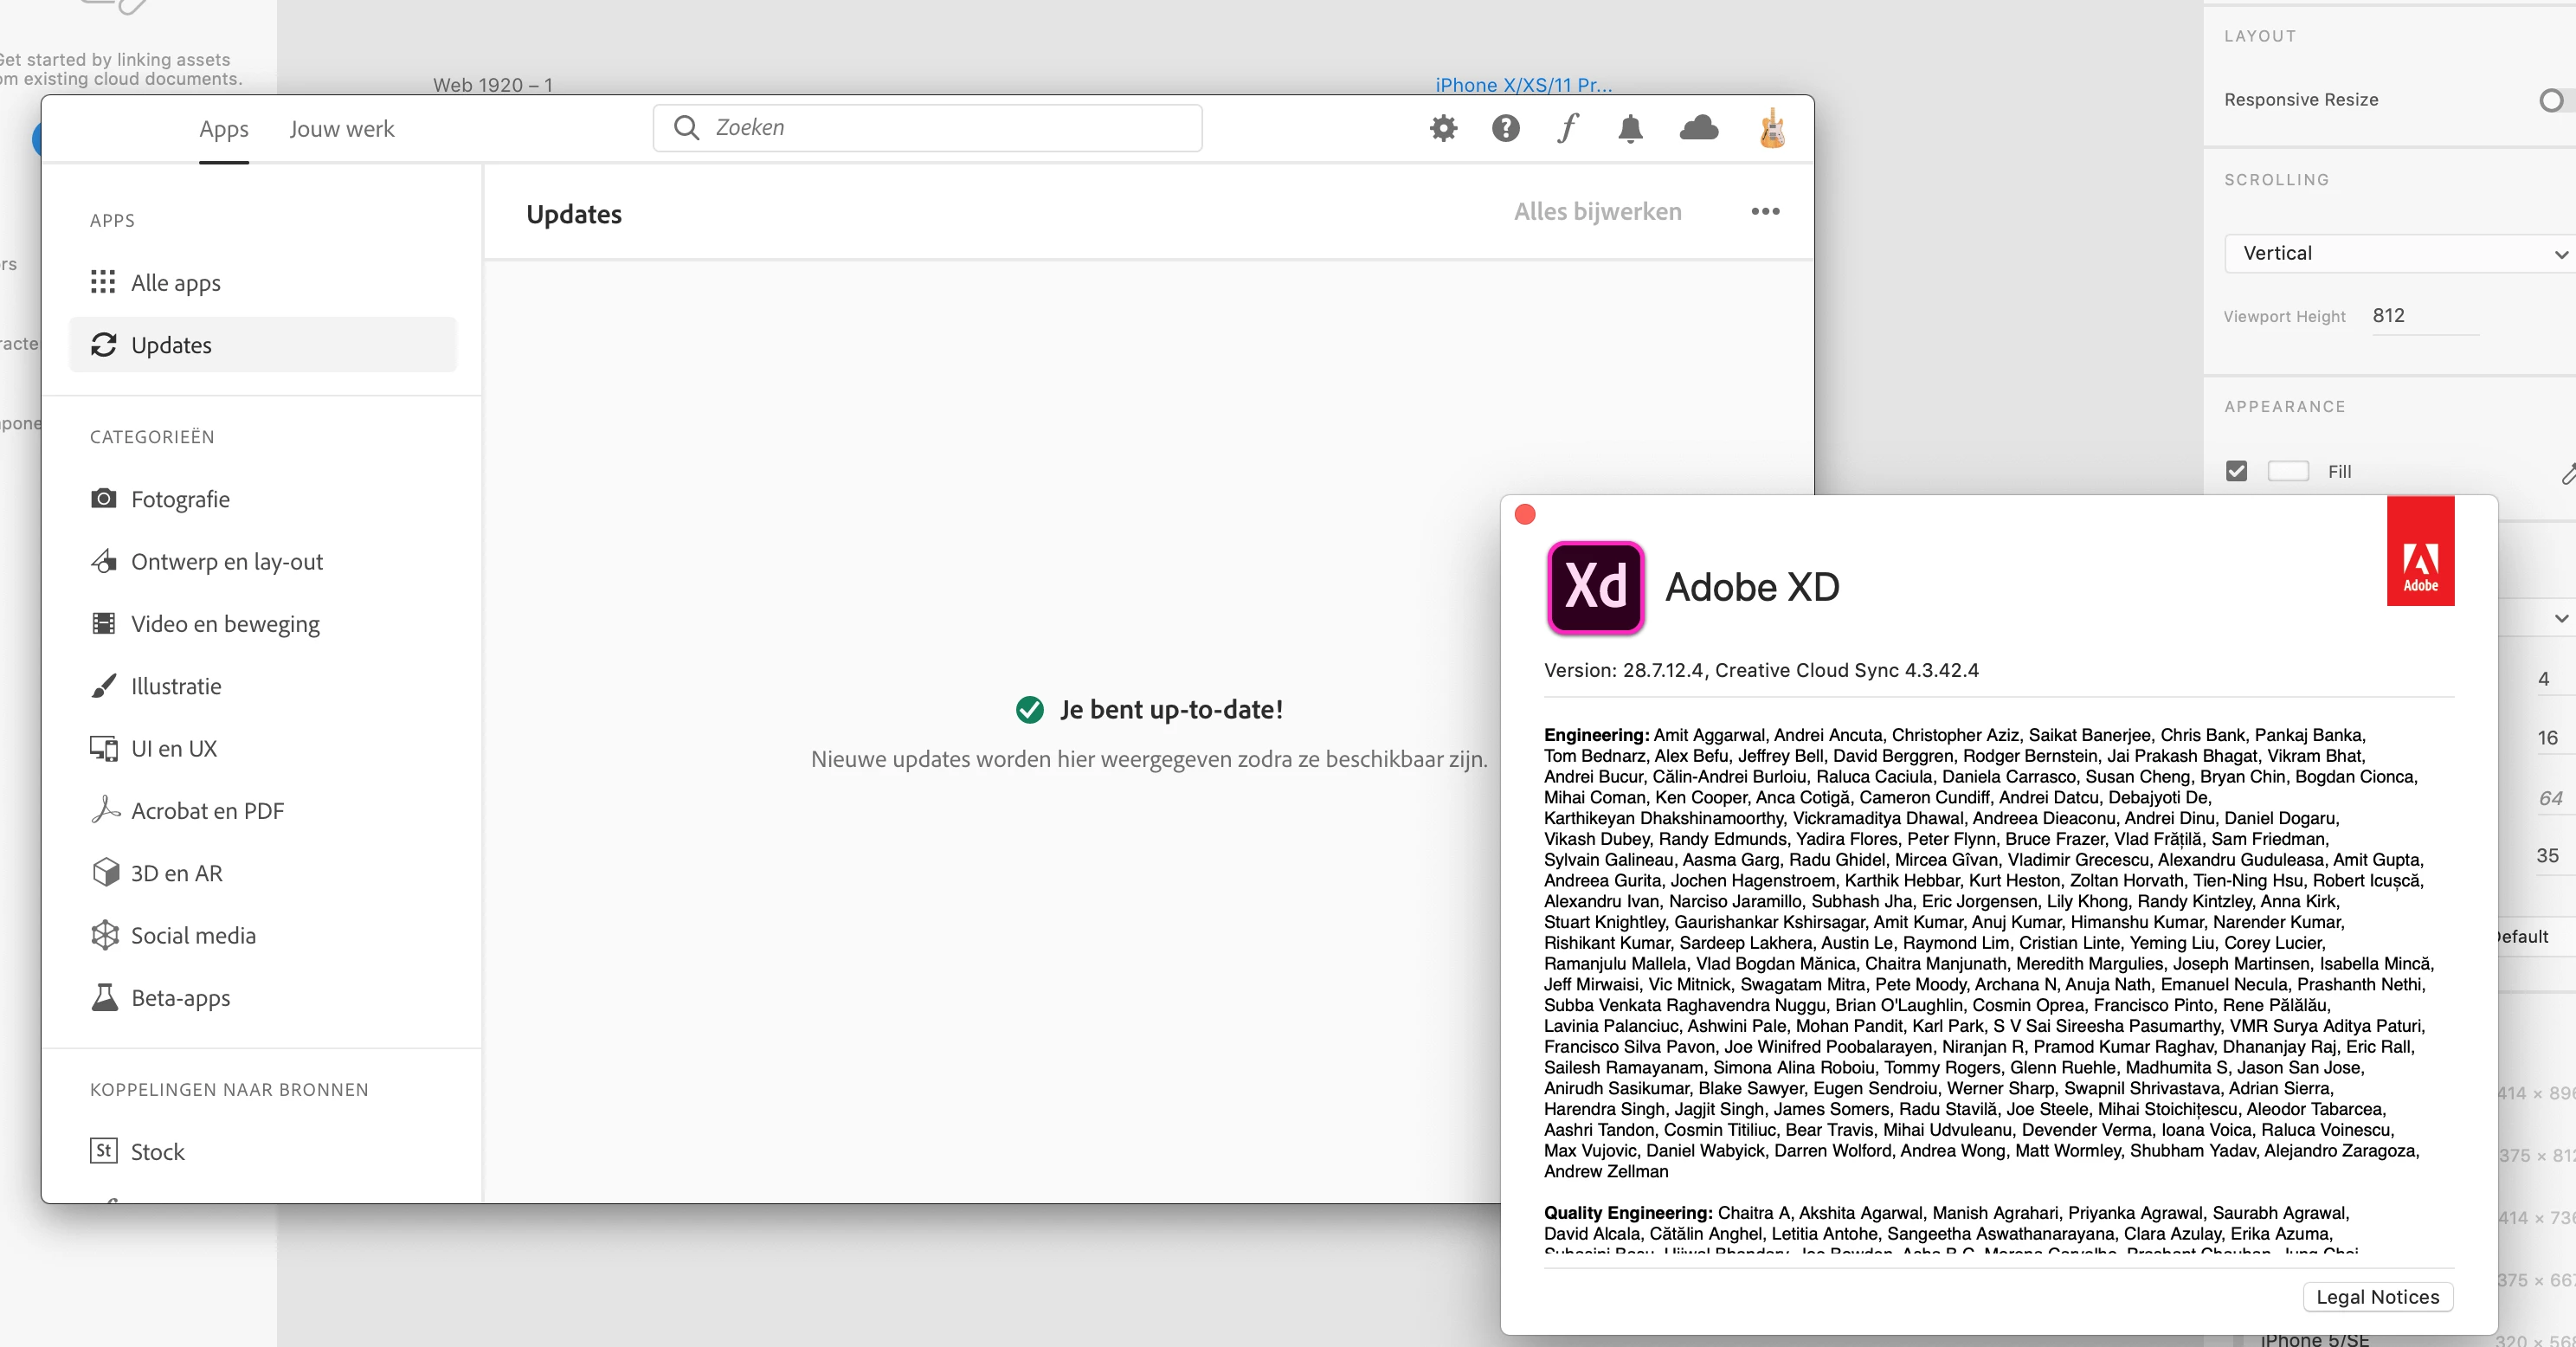Open the notifications bell icon
Screen dimensions: 2576x1347
(1630, 128)
